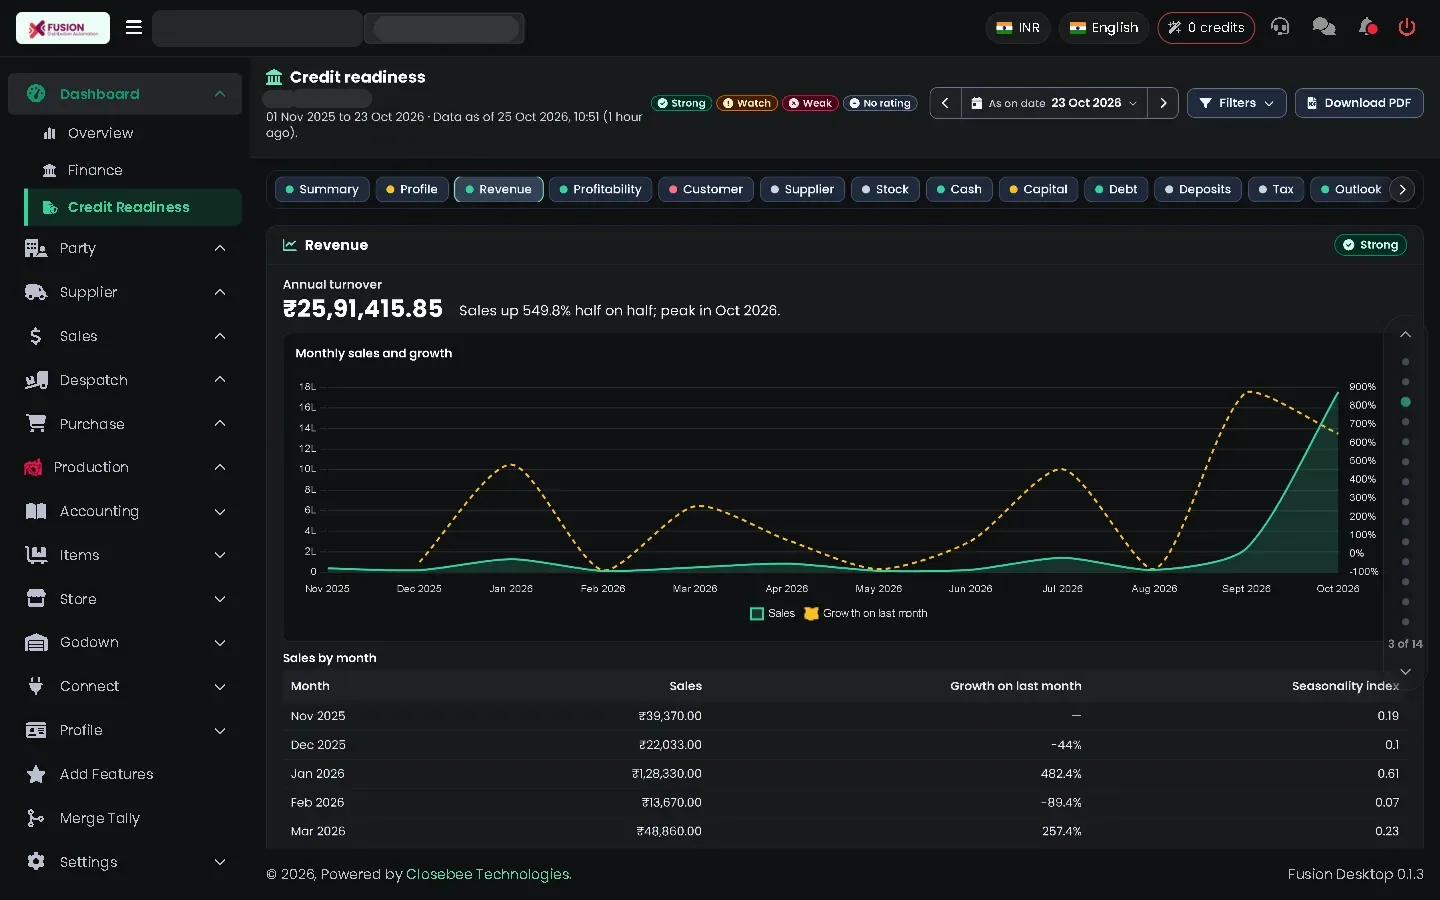Open the As on date dropdown
1440x900 pixels.
tap(1054, 103)
